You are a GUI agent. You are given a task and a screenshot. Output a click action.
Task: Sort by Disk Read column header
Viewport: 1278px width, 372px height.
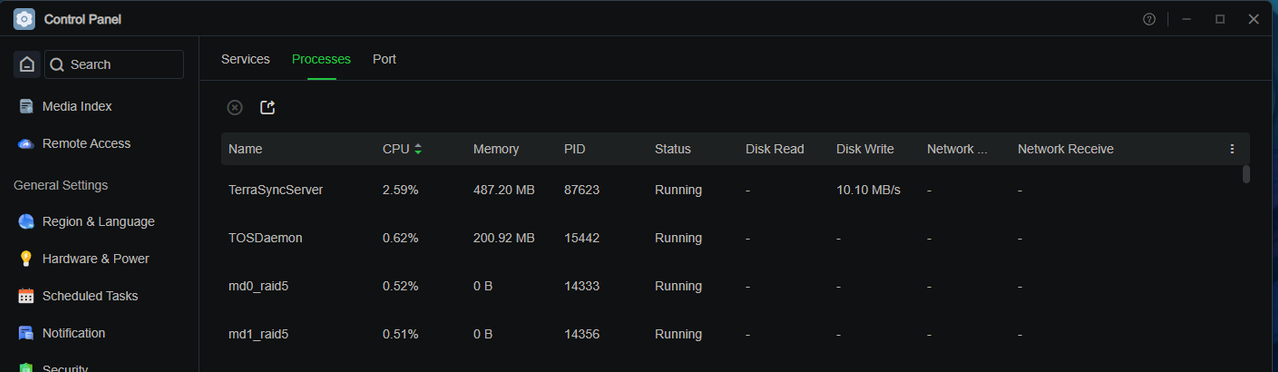(x=775, y=149)
